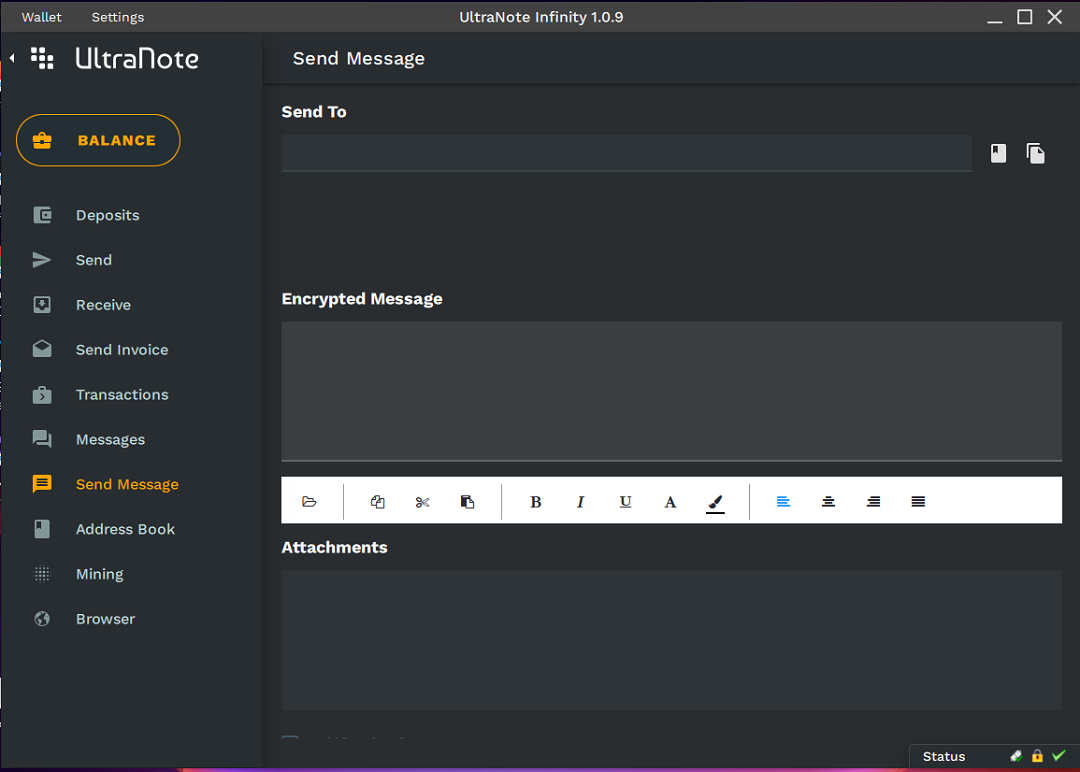Click the Transactions briefcase icon
1080x772 pixels.
[42, 395]
